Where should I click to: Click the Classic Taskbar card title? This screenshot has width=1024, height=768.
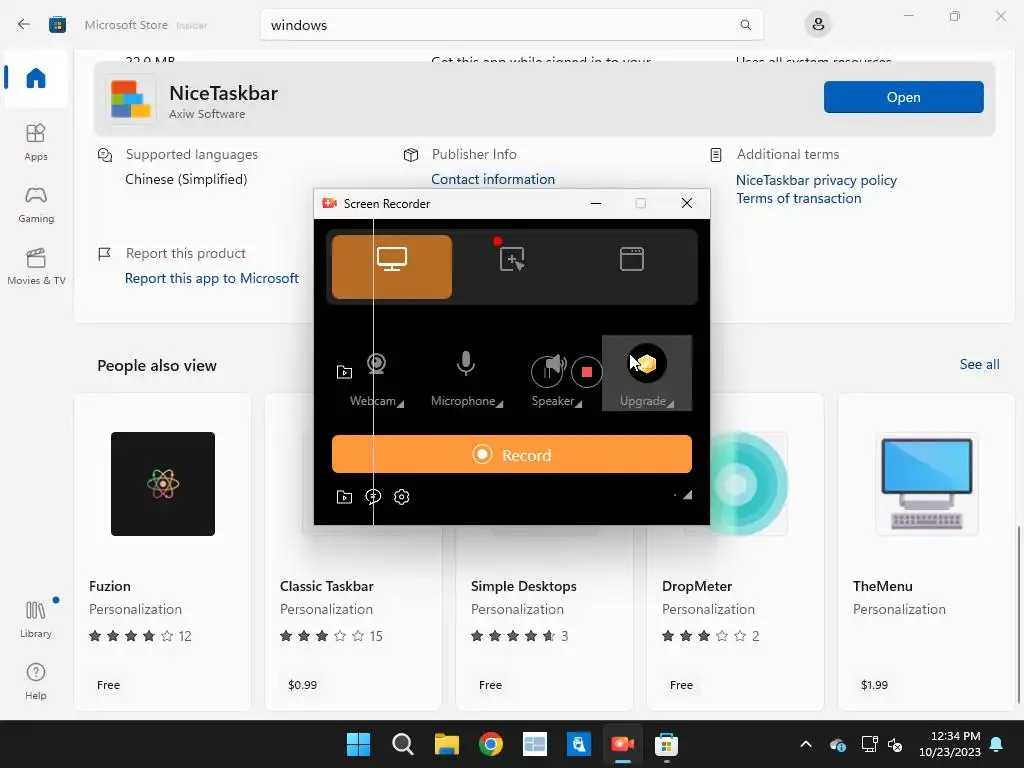(x=327, y=586)
